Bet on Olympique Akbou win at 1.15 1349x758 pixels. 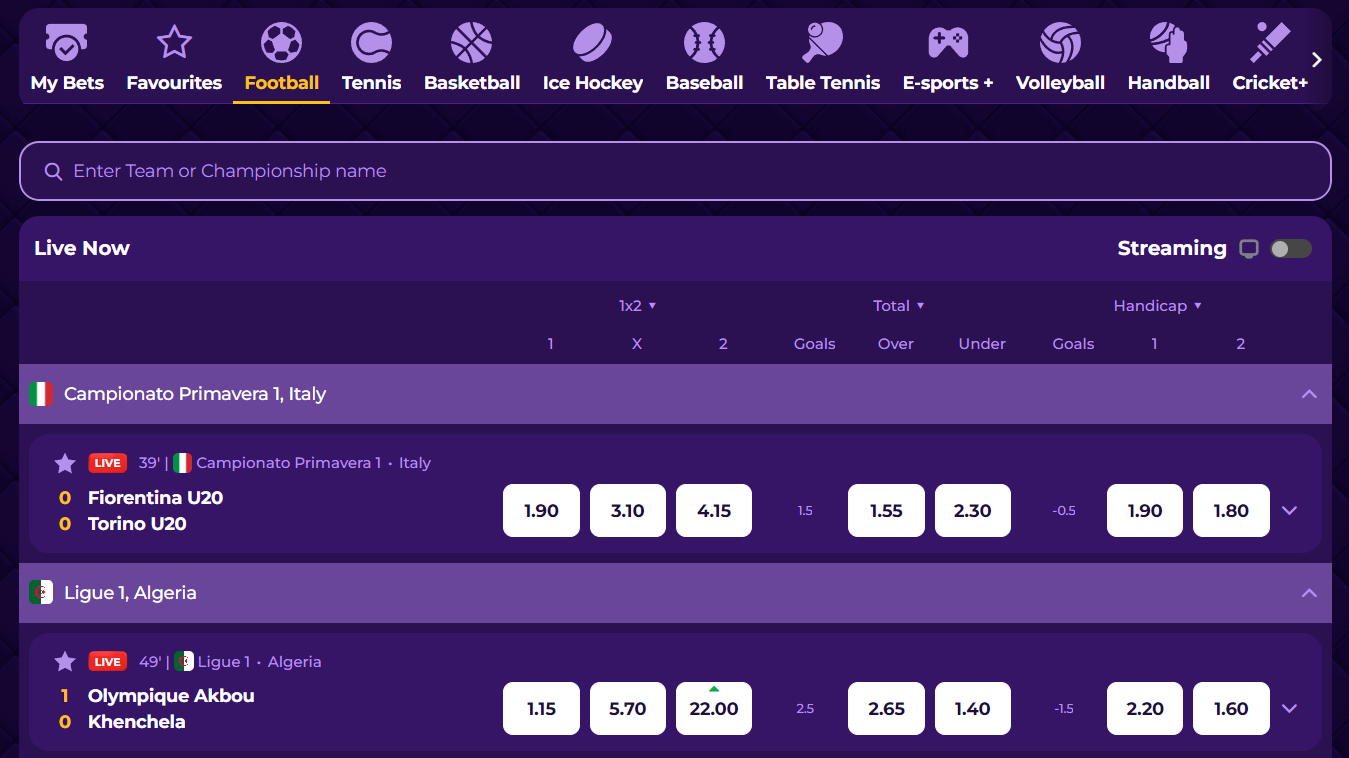tap(541, 709)
